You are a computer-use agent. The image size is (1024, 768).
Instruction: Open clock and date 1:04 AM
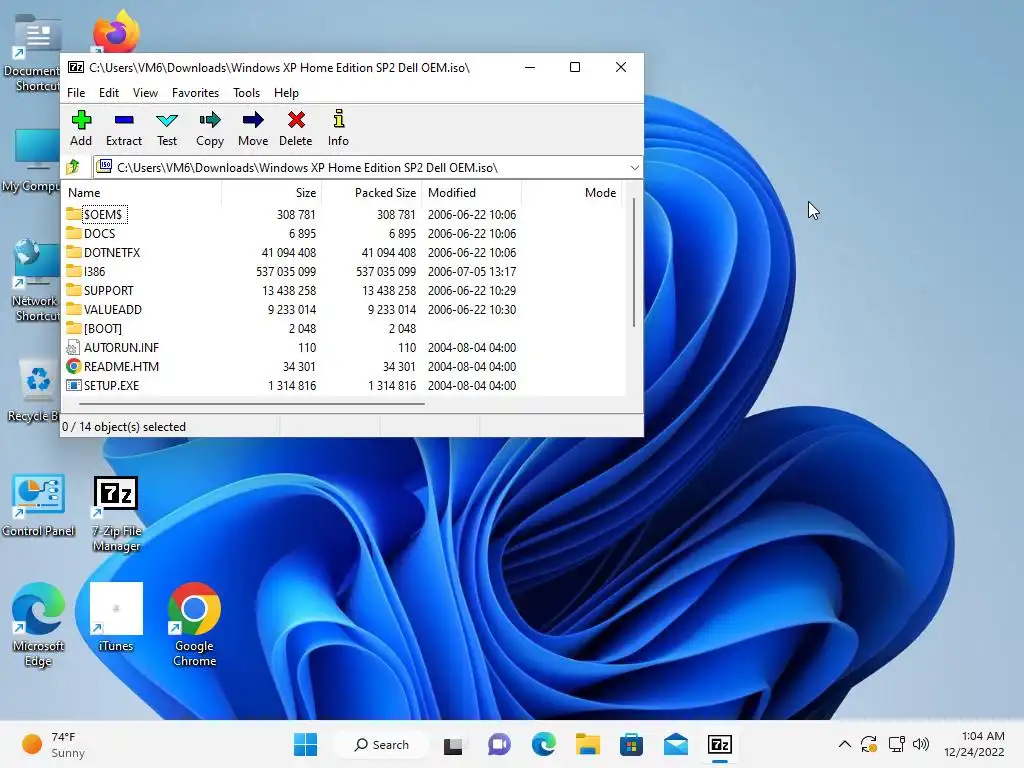click(974, 744)
